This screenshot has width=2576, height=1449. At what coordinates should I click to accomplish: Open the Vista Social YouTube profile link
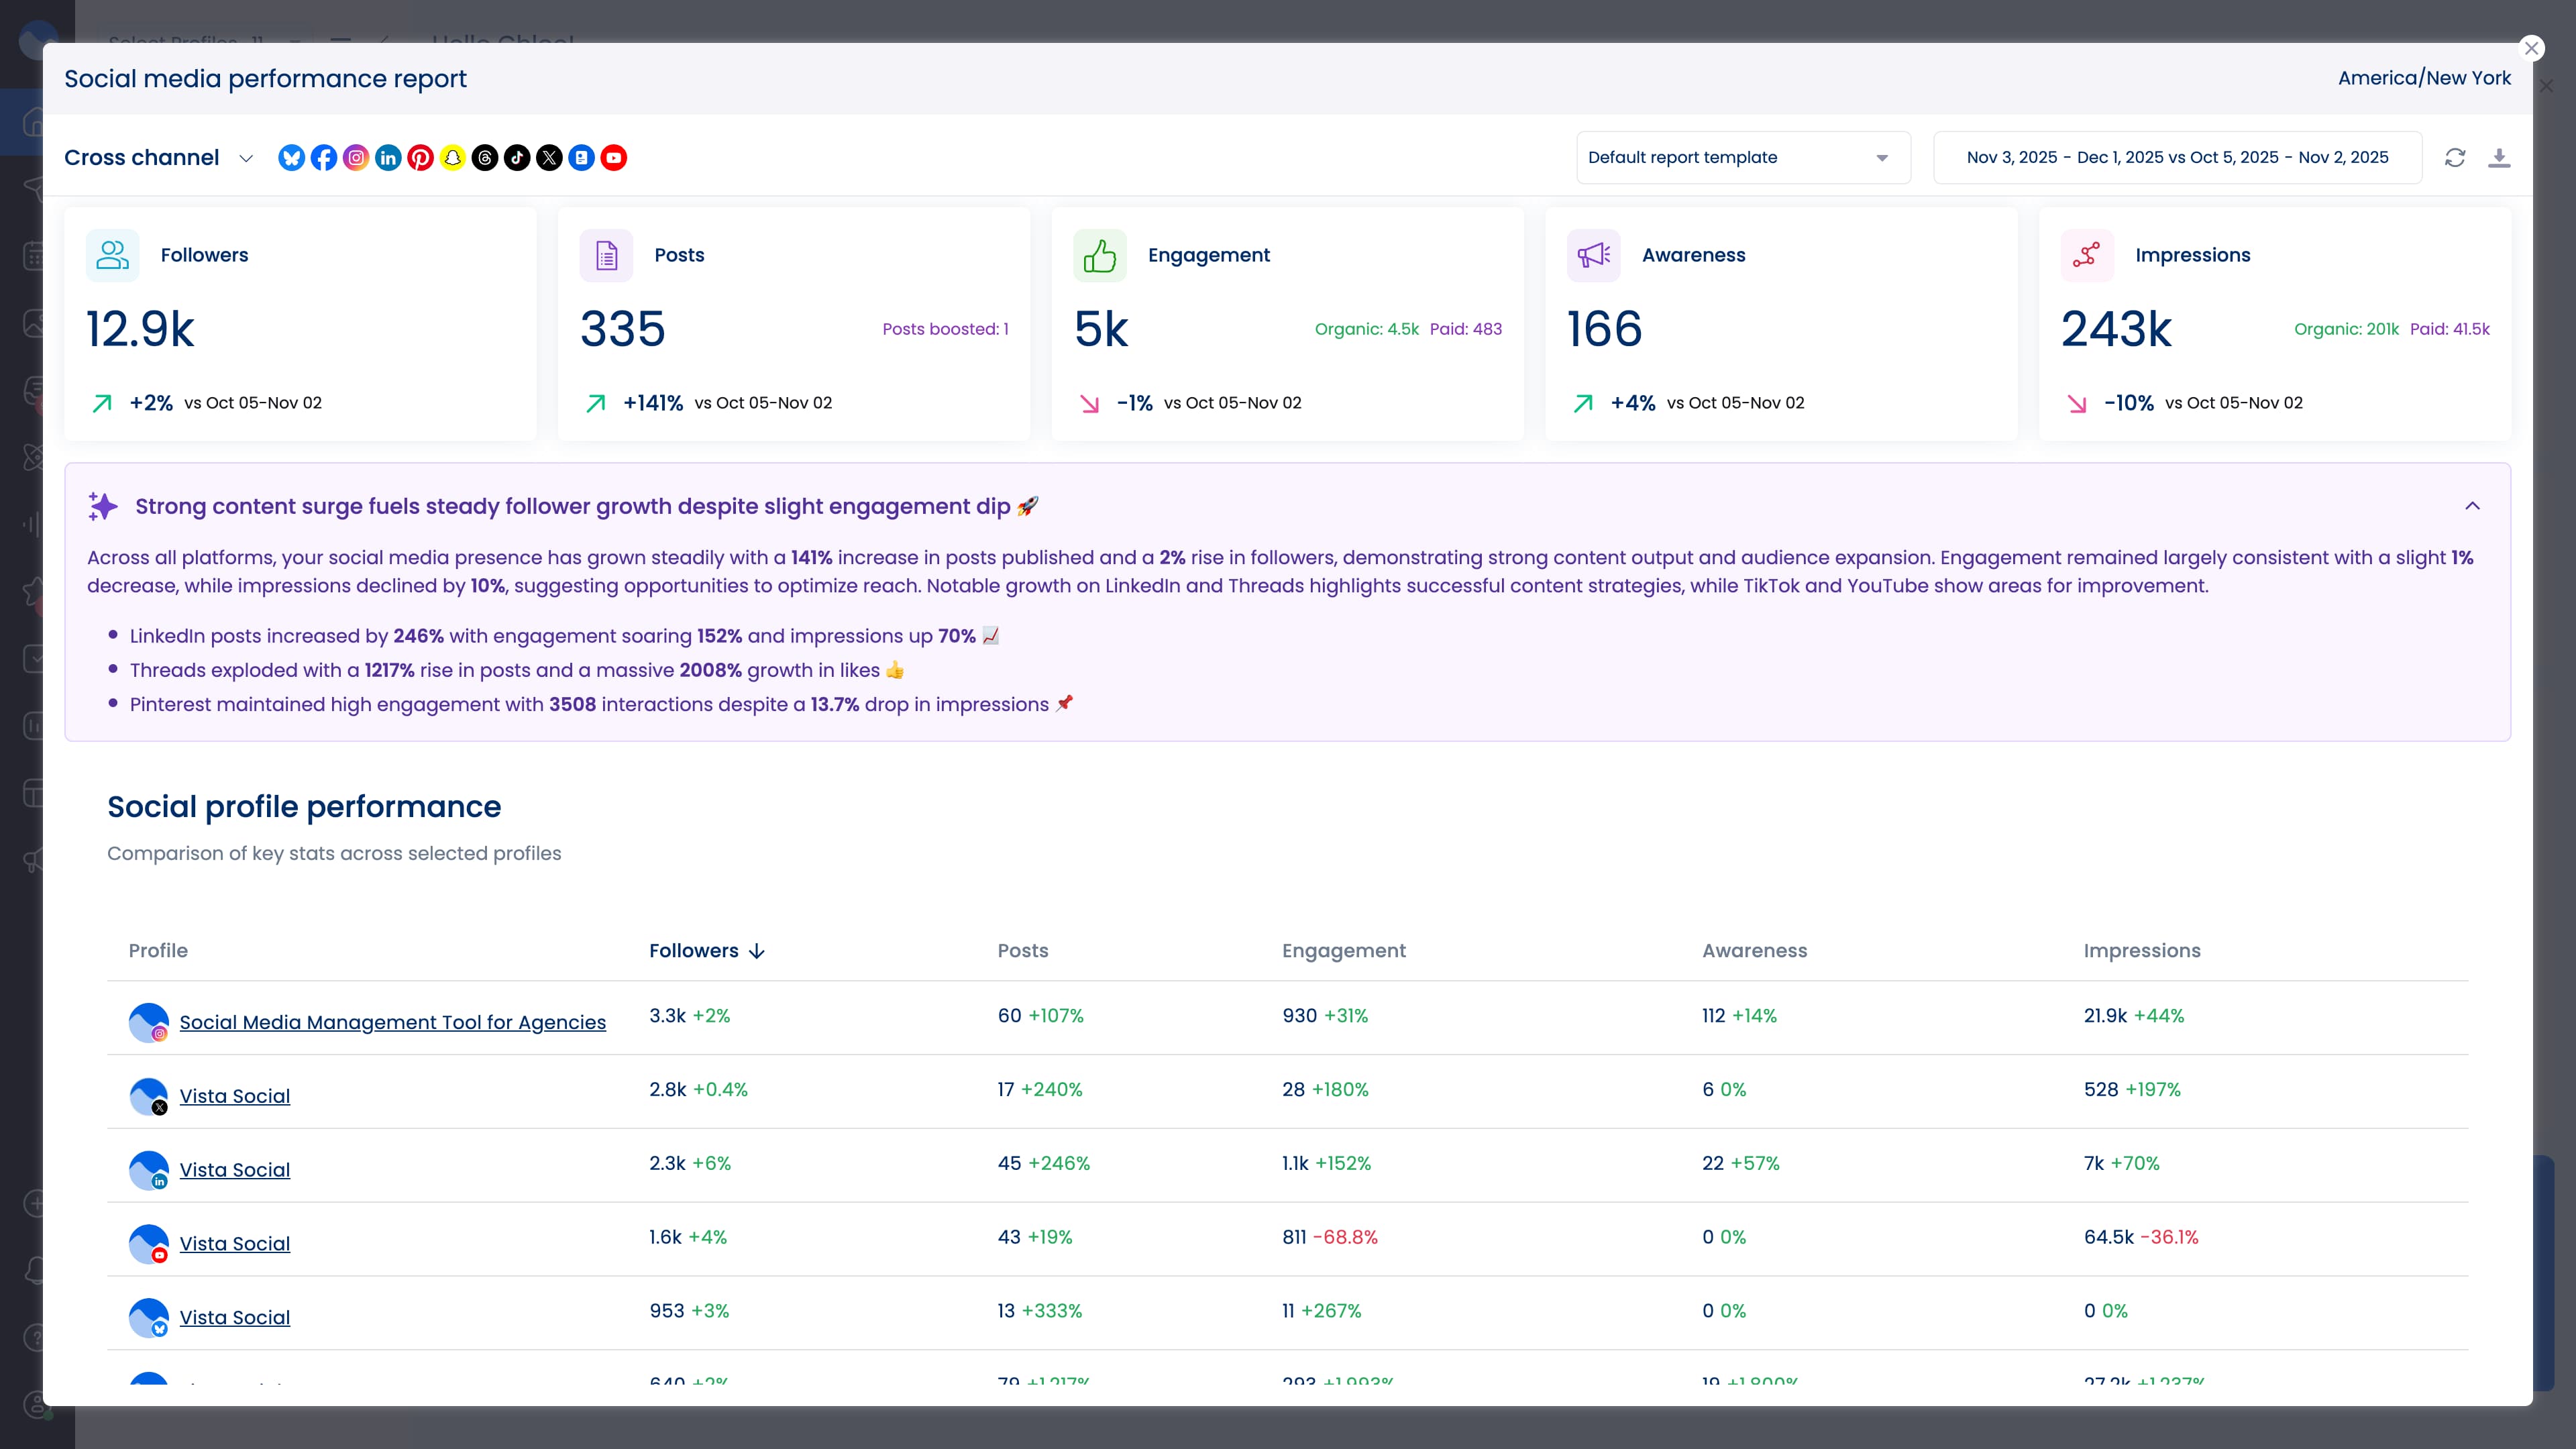coord(234,1244)
